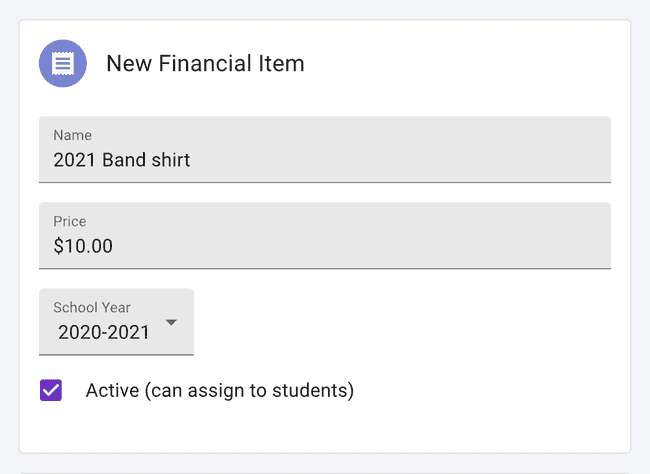
Task: Click the "$10.00" price value
Action: pyautogui.click(x=83, y=246)
